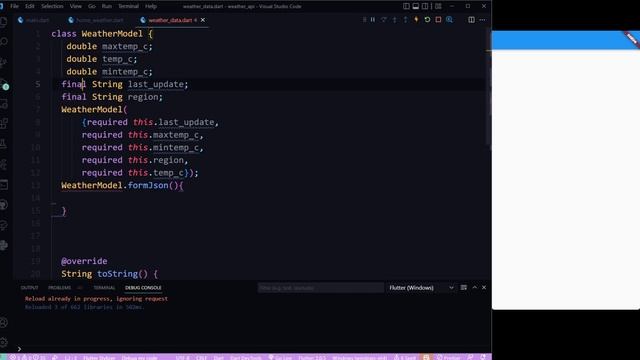
Task: Open the Edit menu
Action: (x=30, y=6)
